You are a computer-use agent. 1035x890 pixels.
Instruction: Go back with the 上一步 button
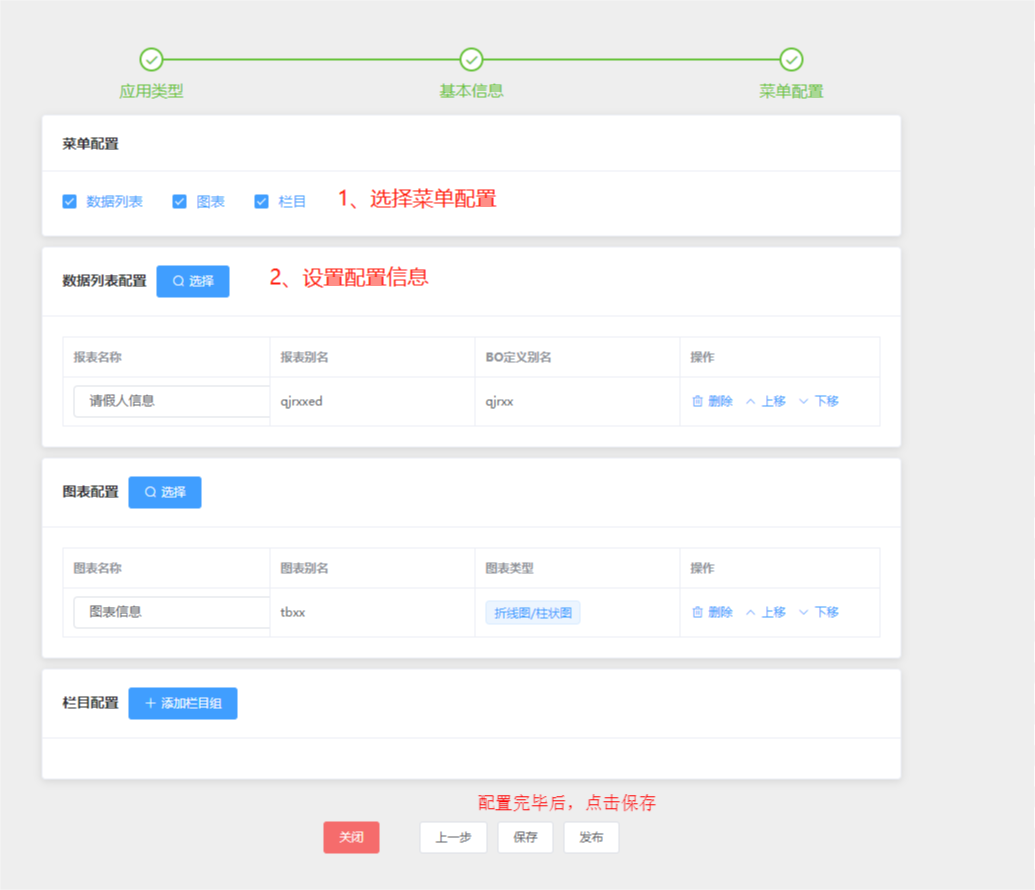pyautogui.click(x=453, y=837)
